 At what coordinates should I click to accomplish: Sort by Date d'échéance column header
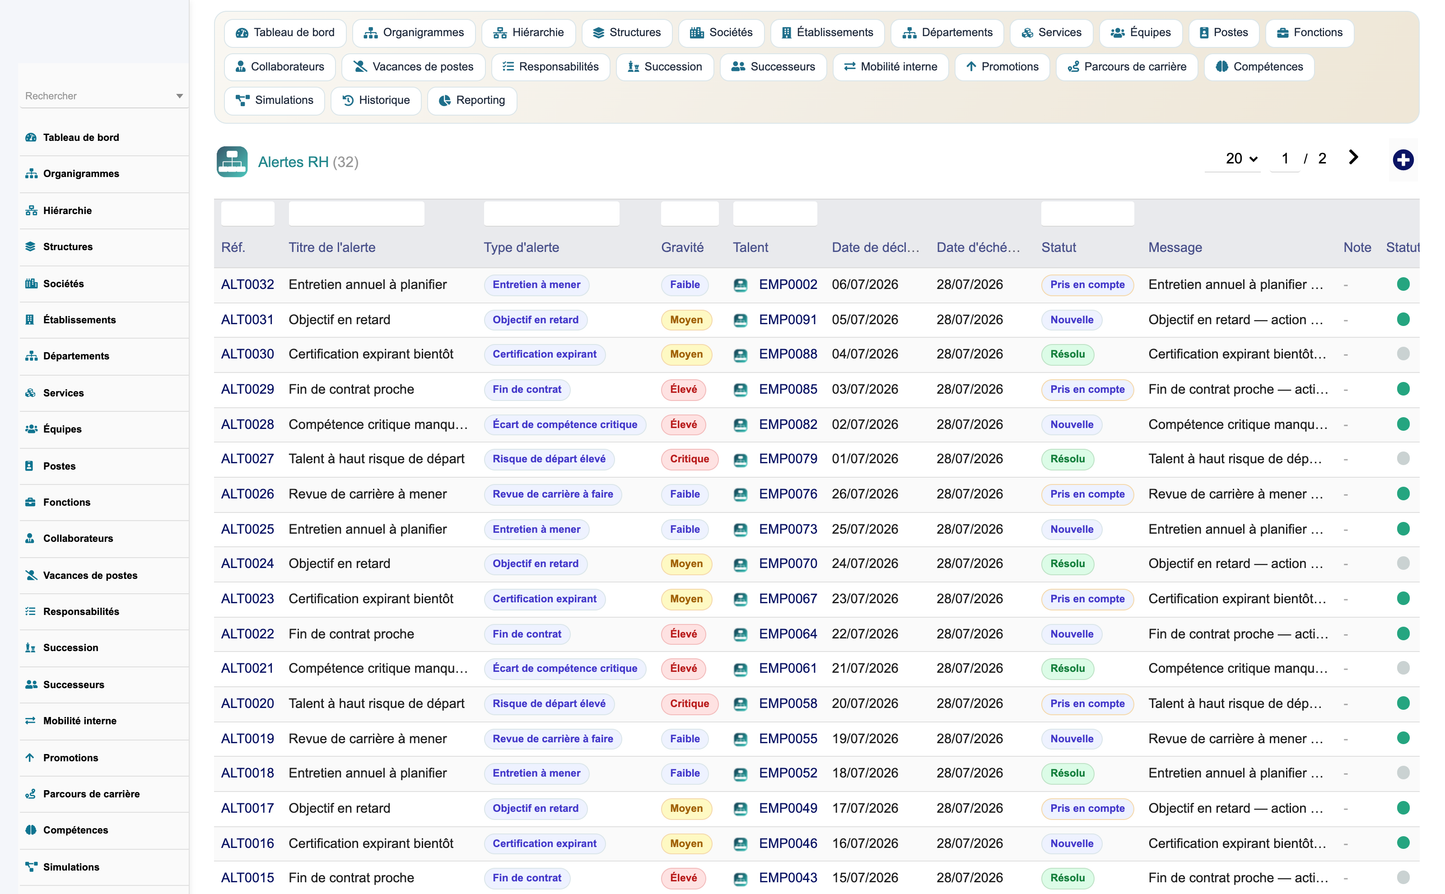(978, 248)
